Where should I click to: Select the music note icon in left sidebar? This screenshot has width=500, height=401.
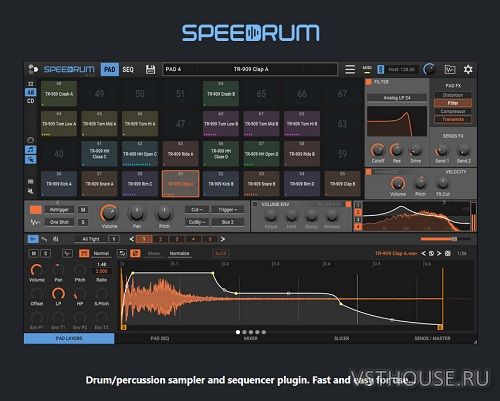(x=31, y=150)
